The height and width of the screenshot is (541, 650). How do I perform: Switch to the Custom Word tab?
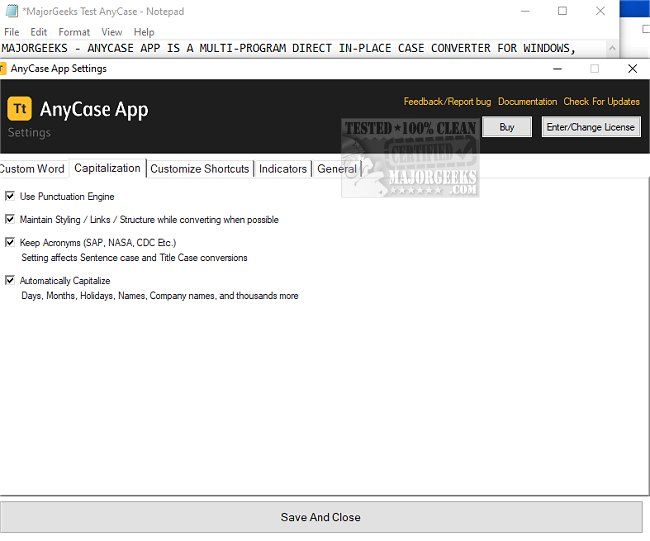[x=33, y=169]
